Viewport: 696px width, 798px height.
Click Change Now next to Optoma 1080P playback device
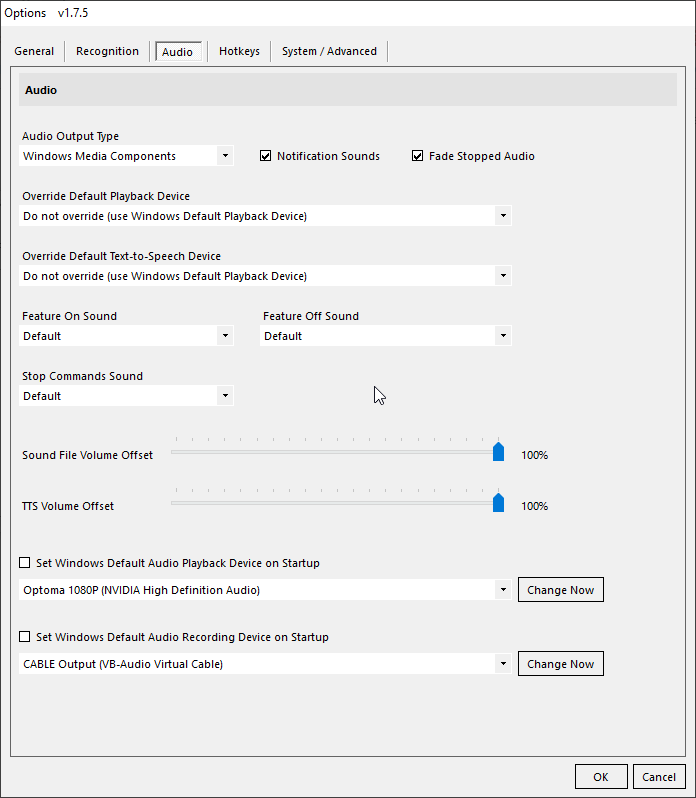tap(560, 590)
